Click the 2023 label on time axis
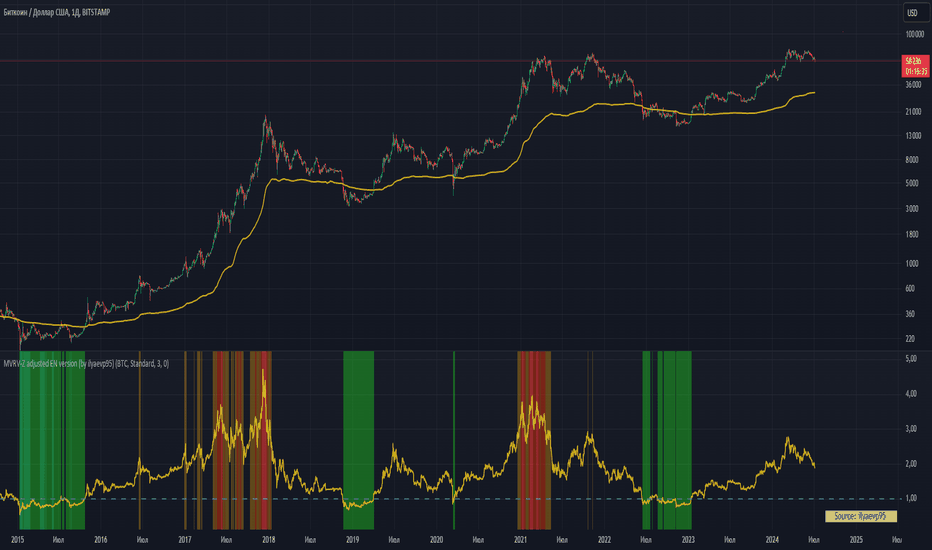Screen dimensions: 932x550 pos(688,540)
